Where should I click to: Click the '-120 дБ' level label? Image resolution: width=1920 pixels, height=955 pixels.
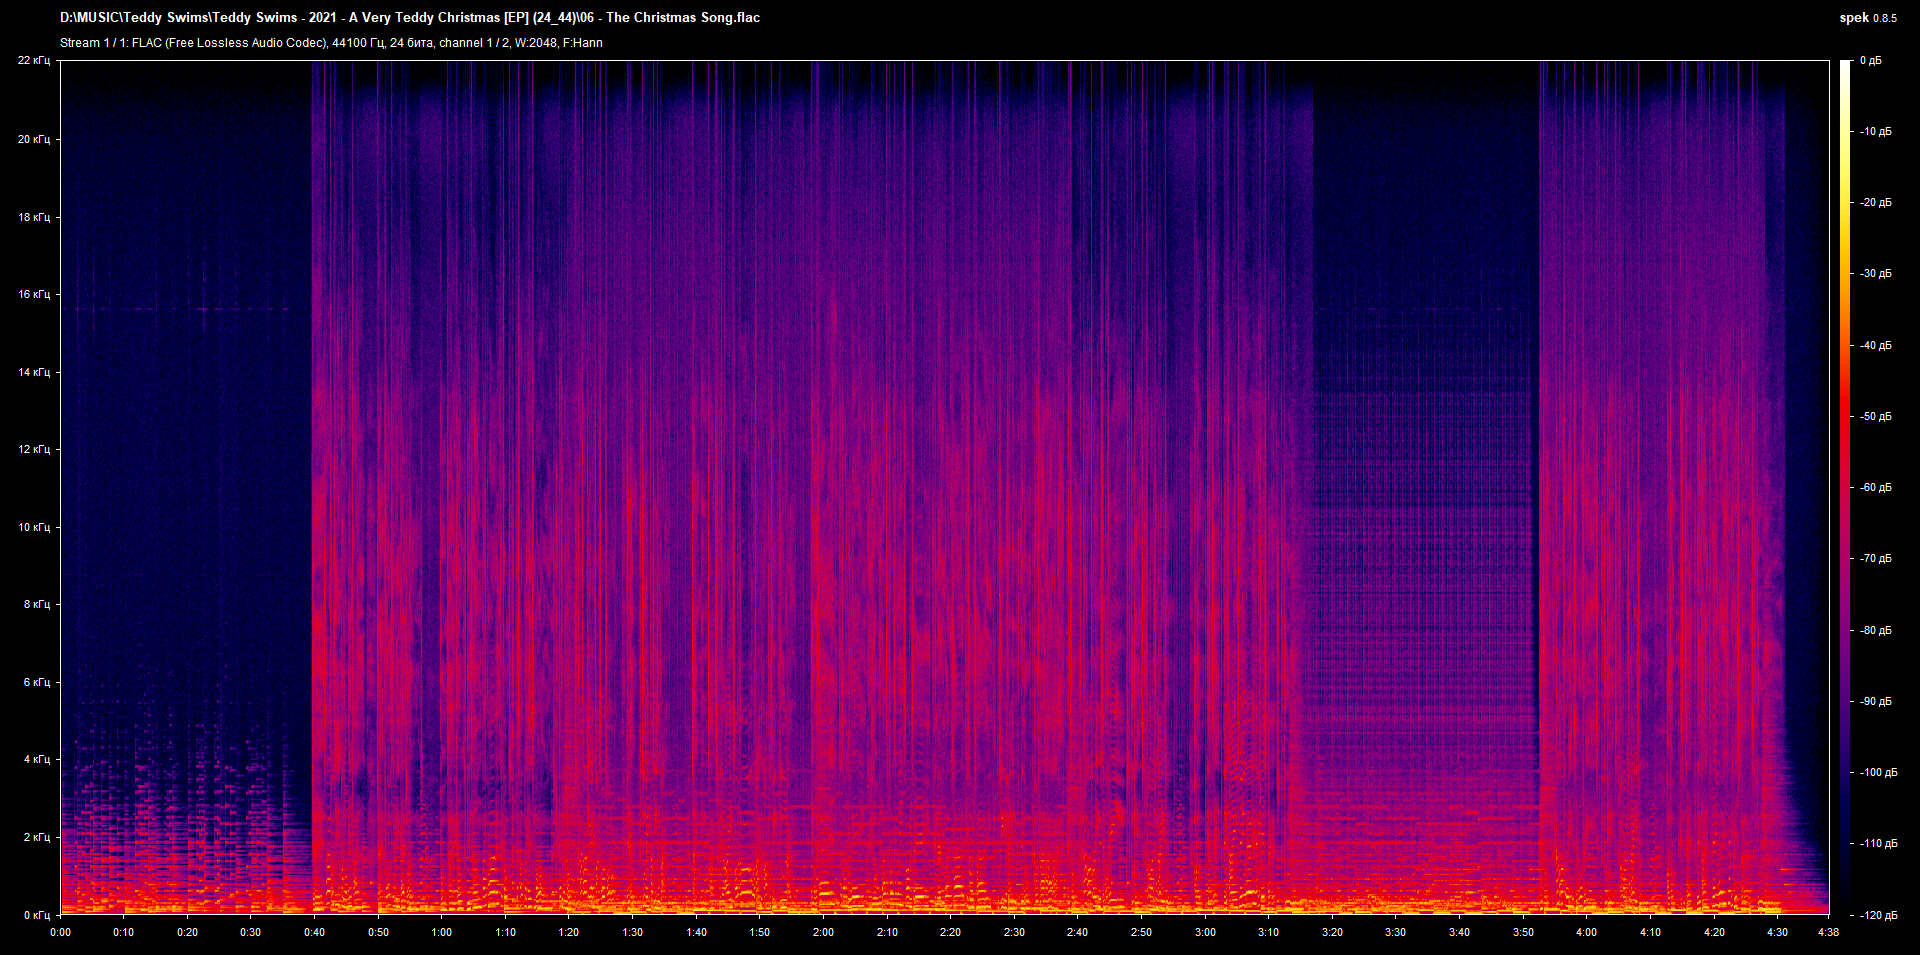point(1879,916)
